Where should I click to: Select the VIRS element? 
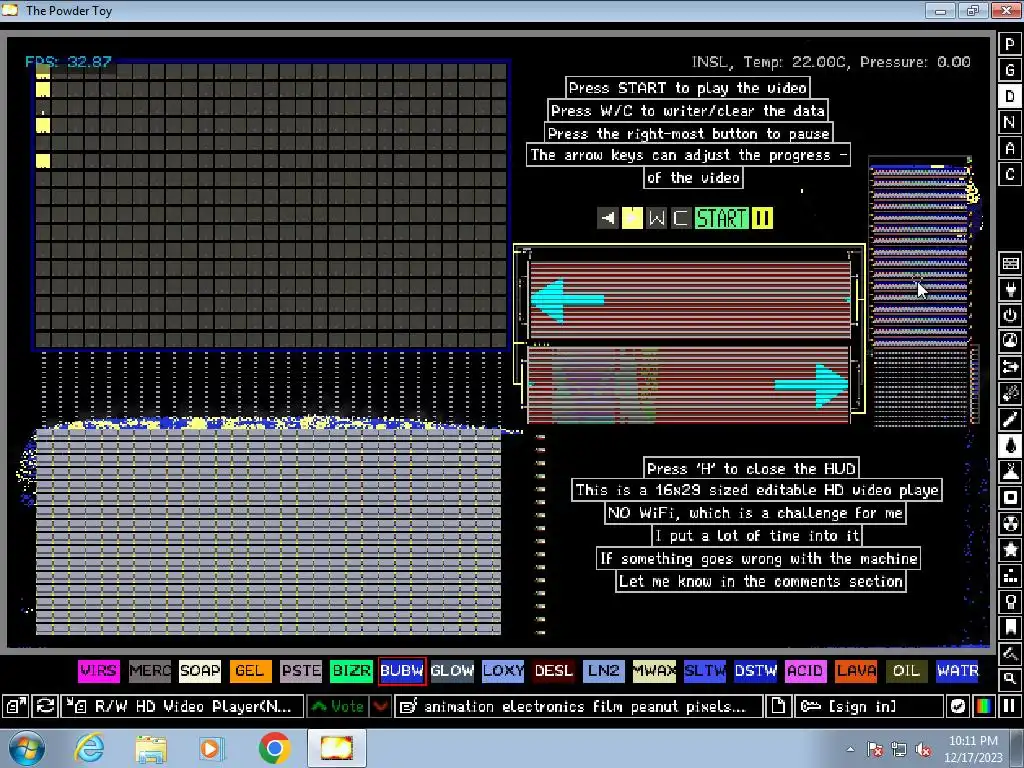pyautogui.click(x=99, y=671)
